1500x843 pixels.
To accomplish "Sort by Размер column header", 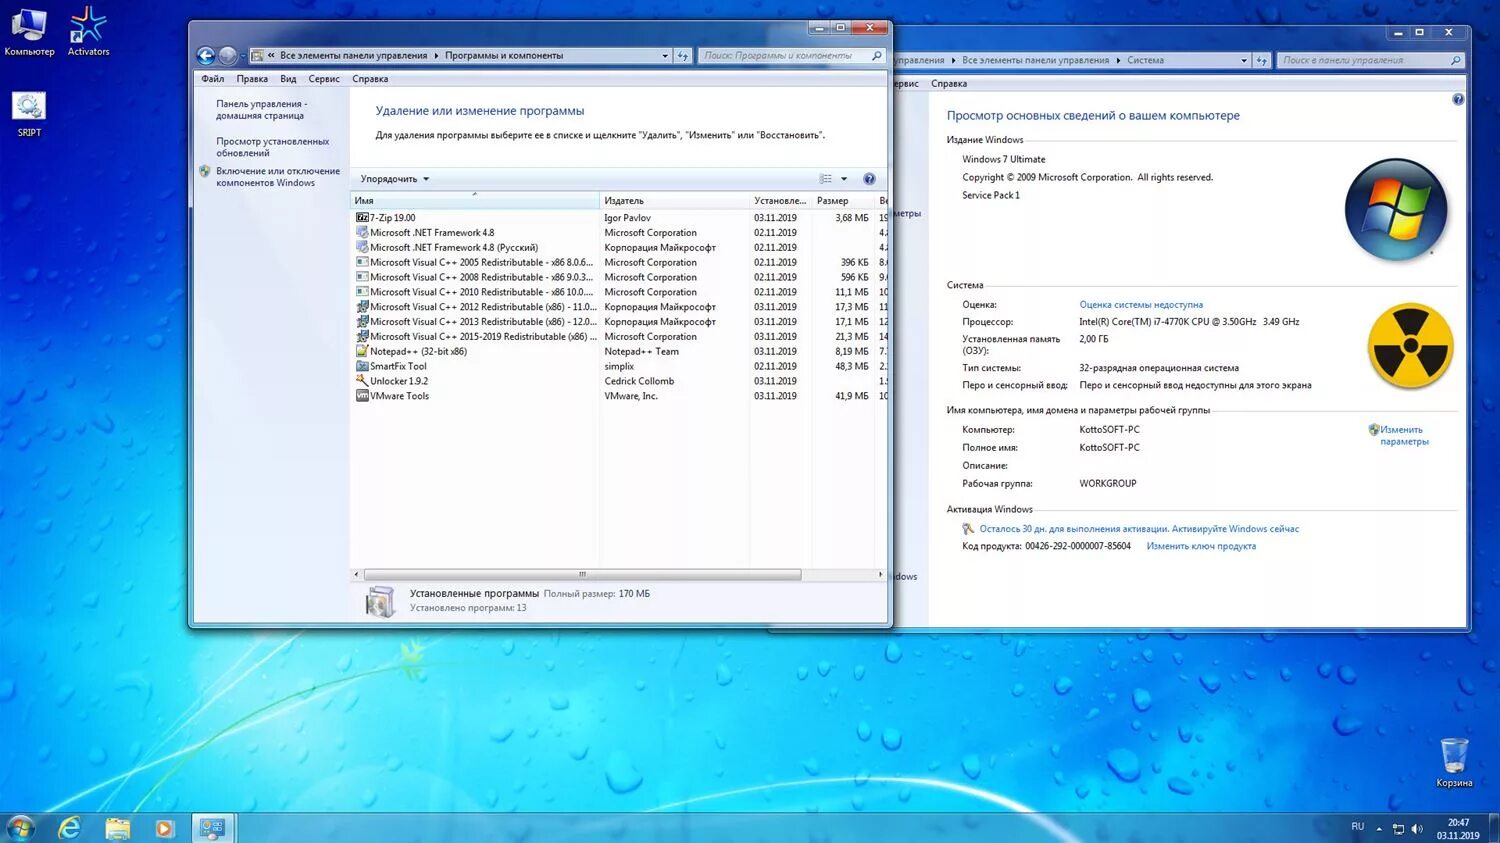I will pyautogui.click(x=843, y=201).
